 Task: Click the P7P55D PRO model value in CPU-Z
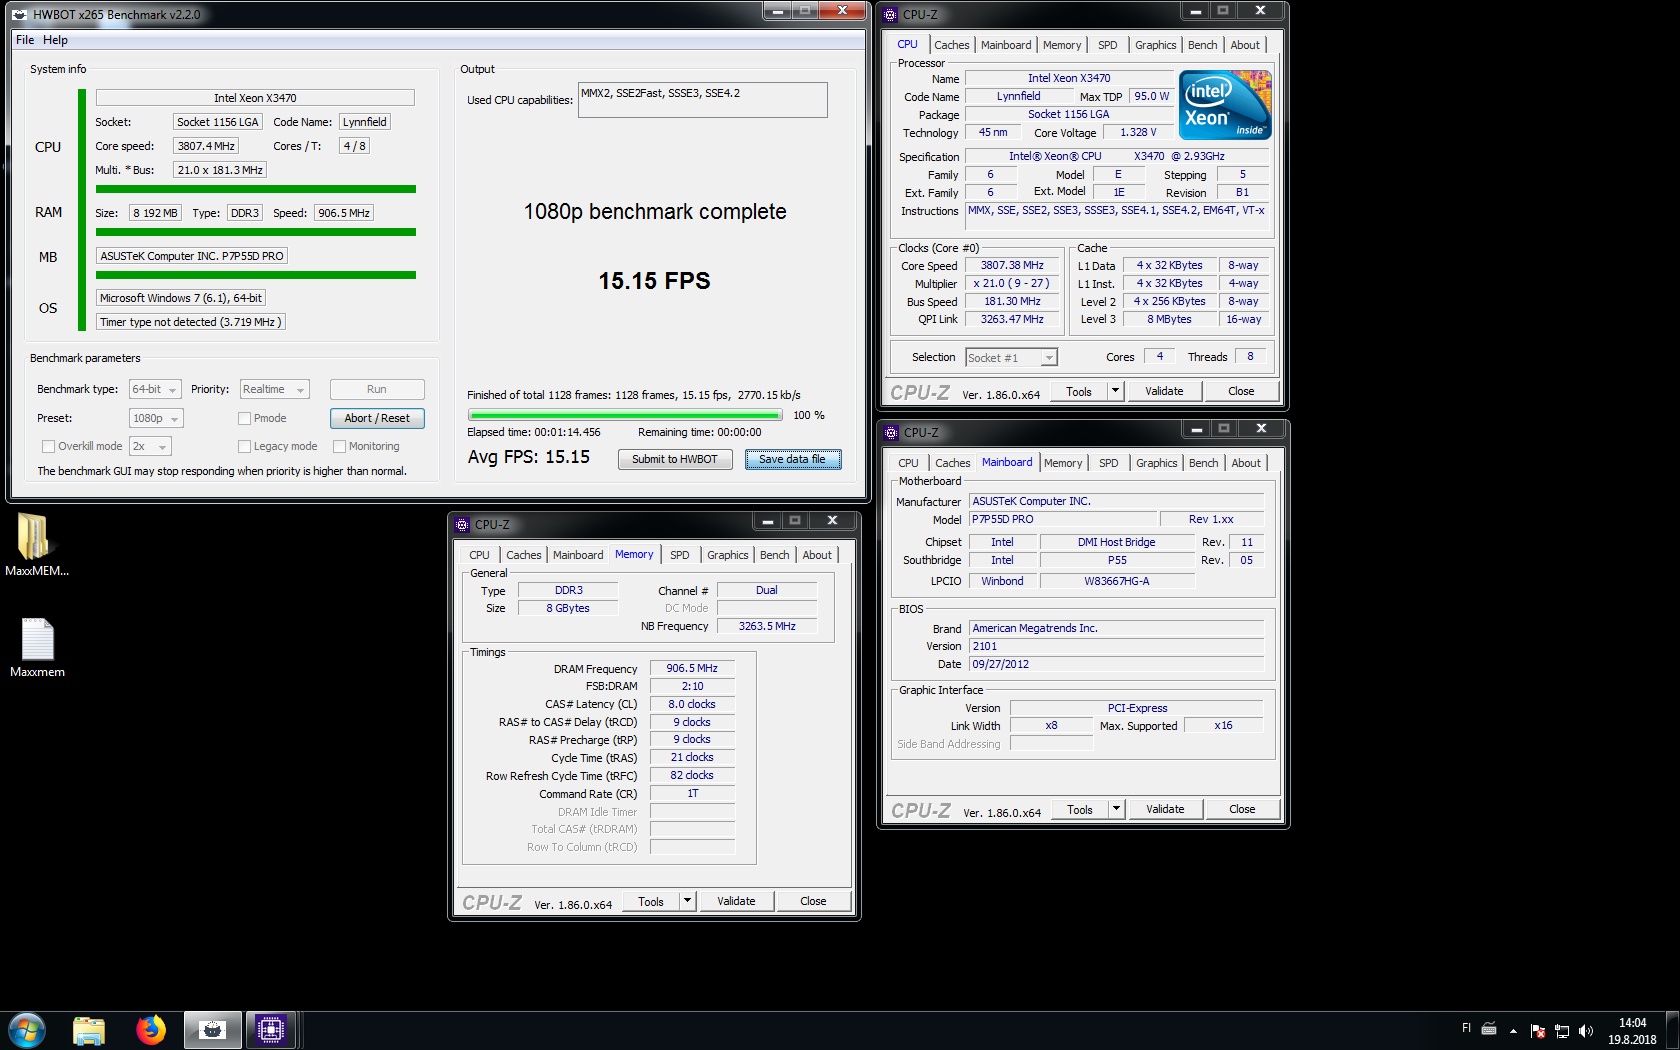(1062, 519)
